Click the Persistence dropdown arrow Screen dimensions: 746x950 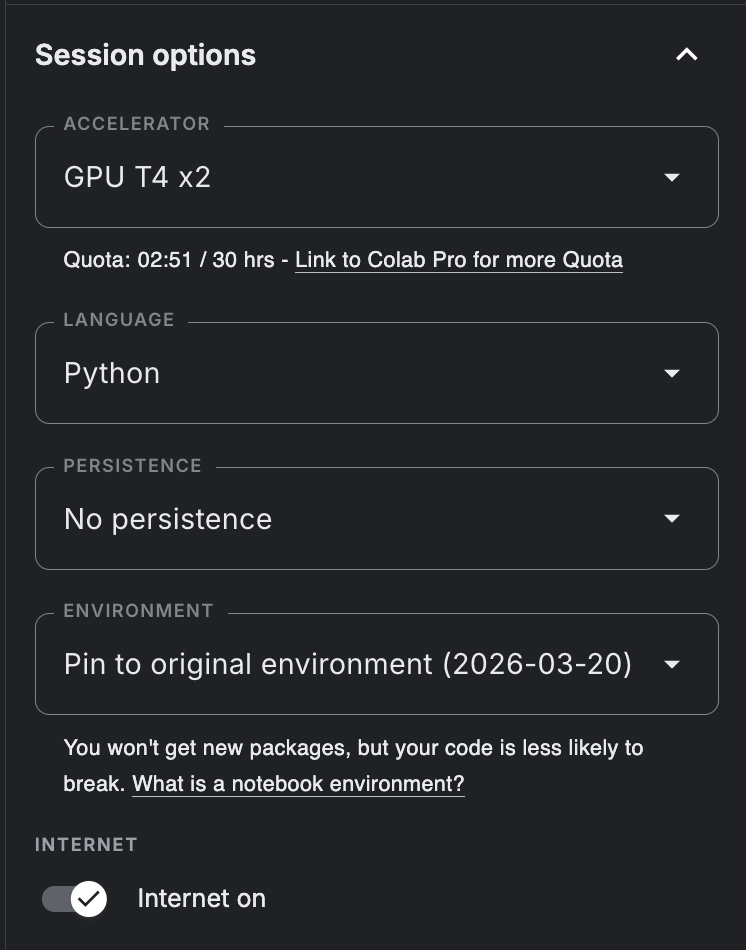tap(672, 519)
